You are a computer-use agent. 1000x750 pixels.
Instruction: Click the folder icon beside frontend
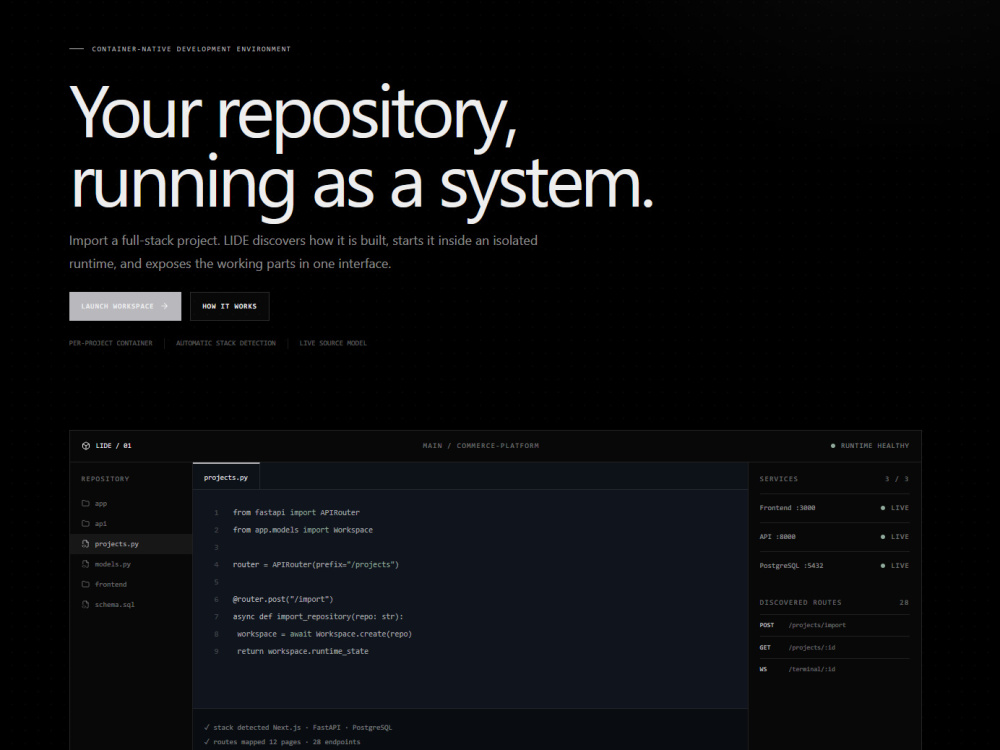(85, 584)
